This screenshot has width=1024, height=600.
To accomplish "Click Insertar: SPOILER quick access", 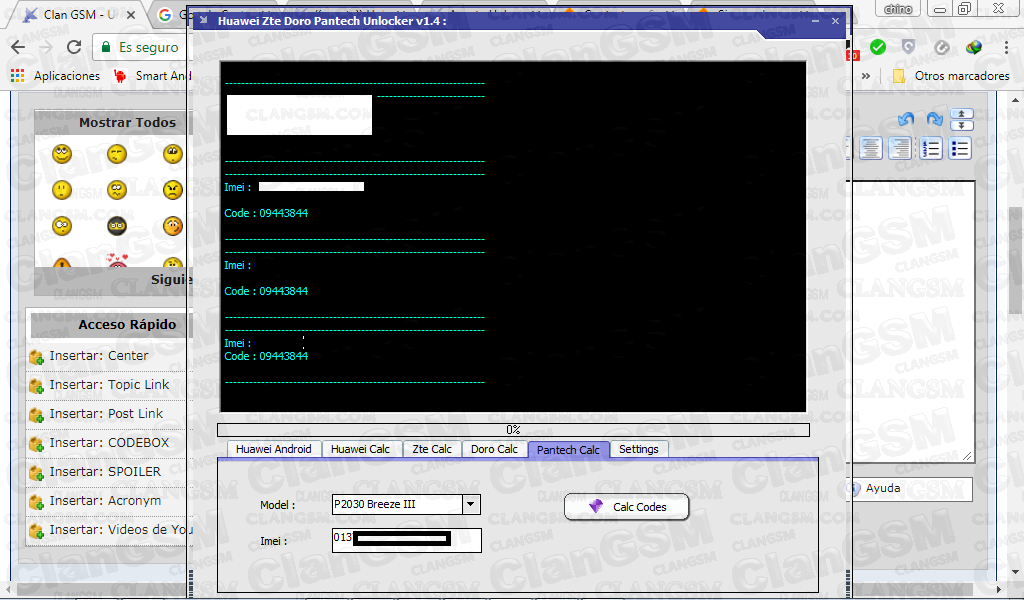I will (104, 471).
